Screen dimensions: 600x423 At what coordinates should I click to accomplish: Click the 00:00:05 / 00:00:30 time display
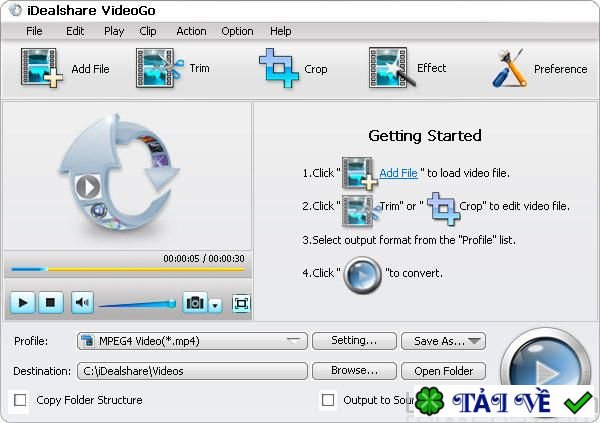(204, 259)
